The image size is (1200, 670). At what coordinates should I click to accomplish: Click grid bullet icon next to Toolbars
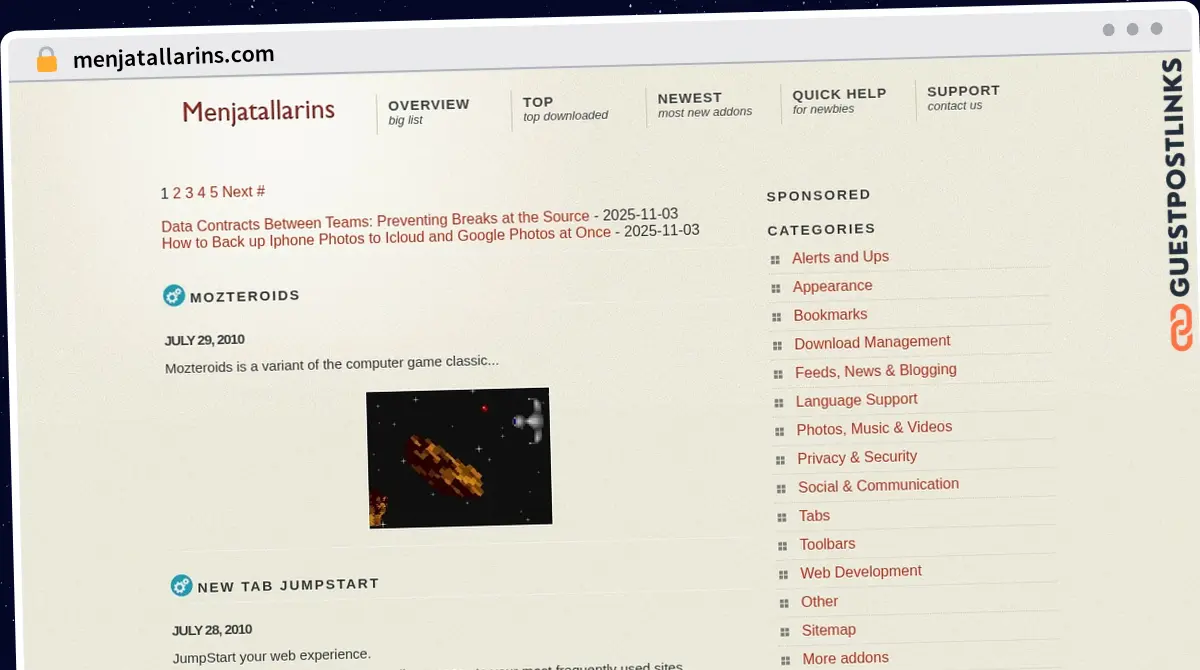pos(782,546)
